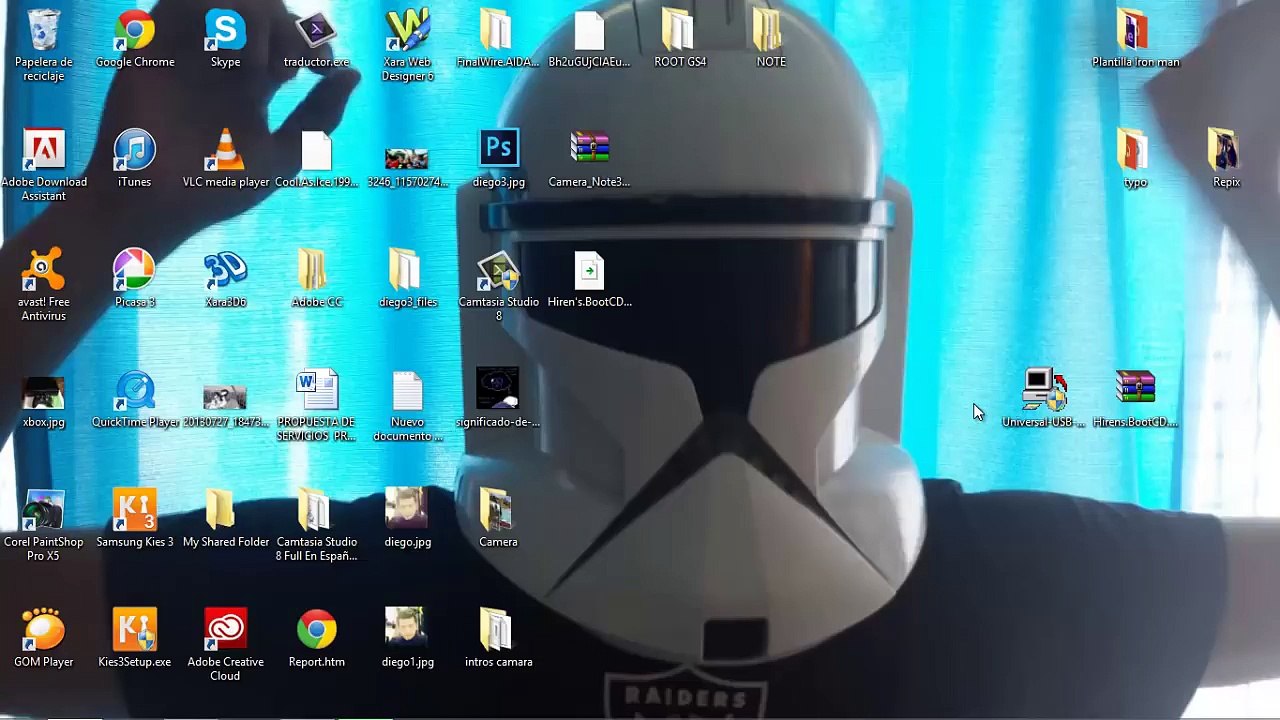Select the ROOT GS4 folder
Image resolution: width=1280 pixels, height=720 pixels.
click(x=680, y=30)
